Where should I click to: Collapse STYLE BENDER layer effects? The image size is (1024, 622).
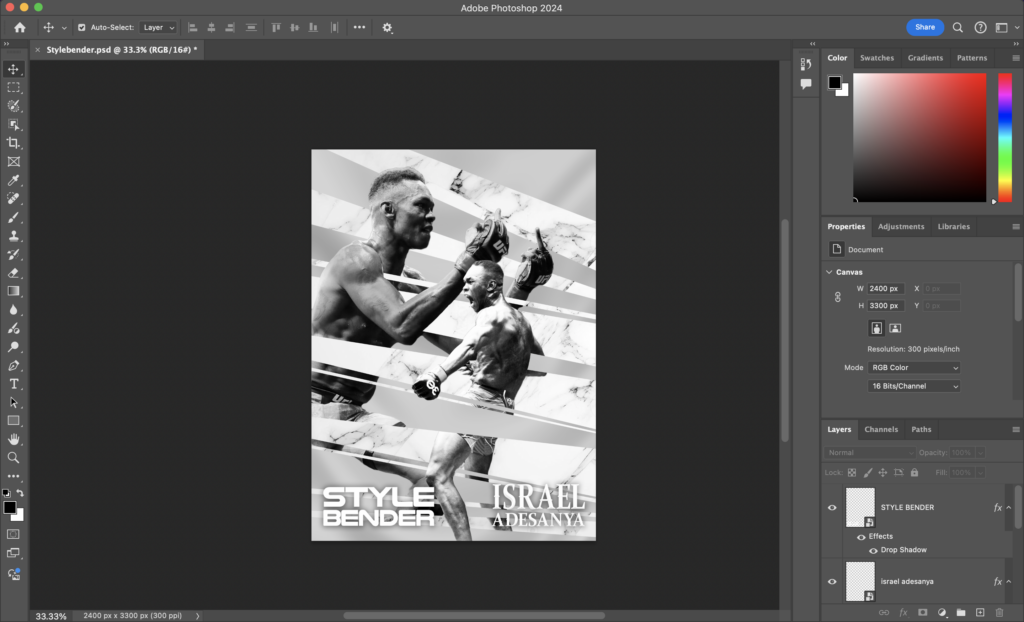click(1008, 508)
